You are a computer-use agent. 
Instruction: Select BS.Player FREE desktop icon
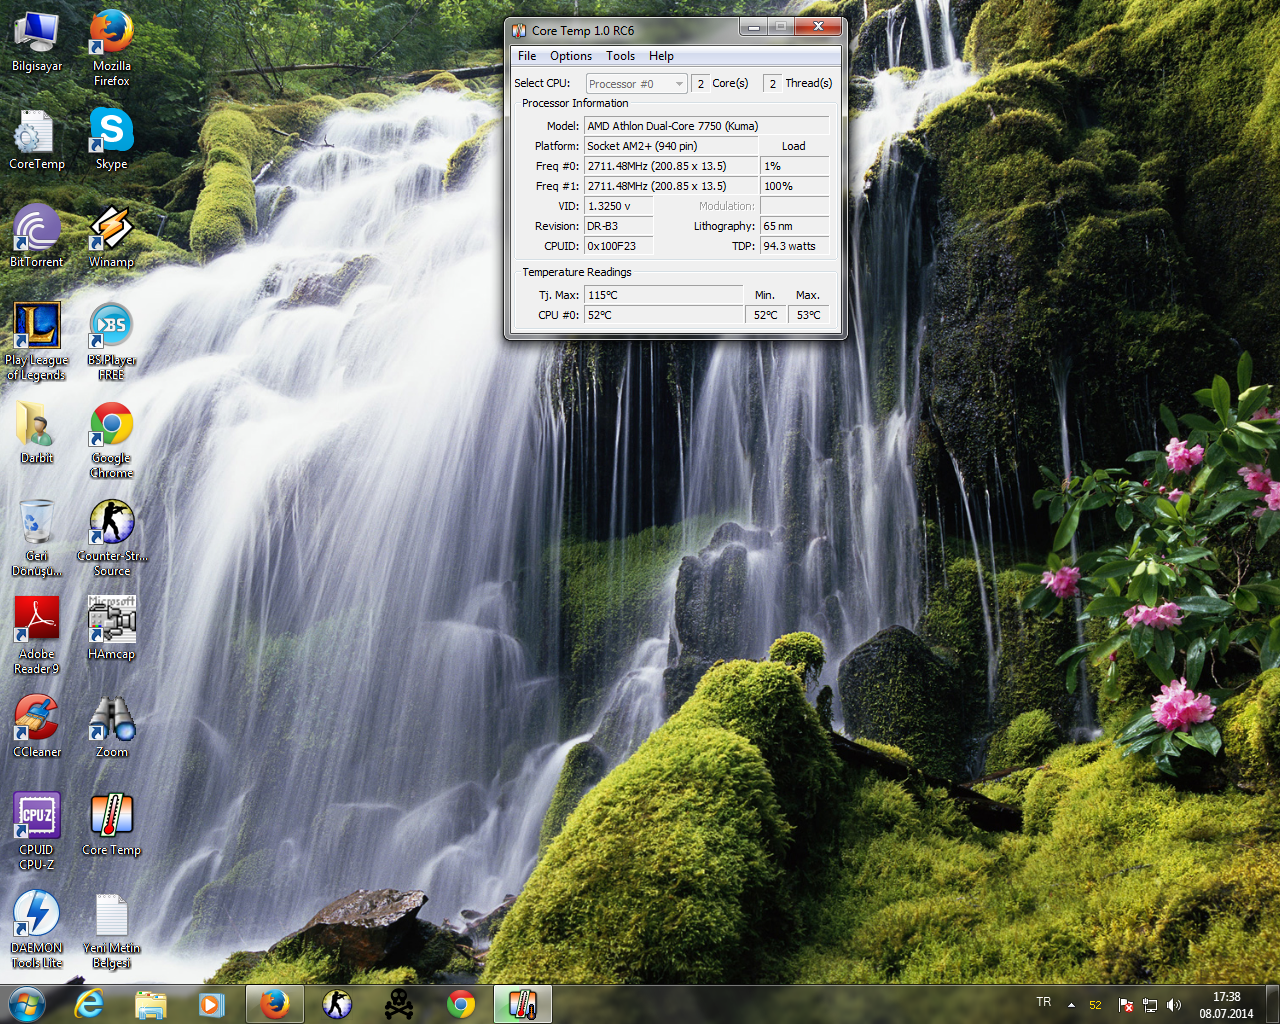pyautogui.click(x=112, y=341)
